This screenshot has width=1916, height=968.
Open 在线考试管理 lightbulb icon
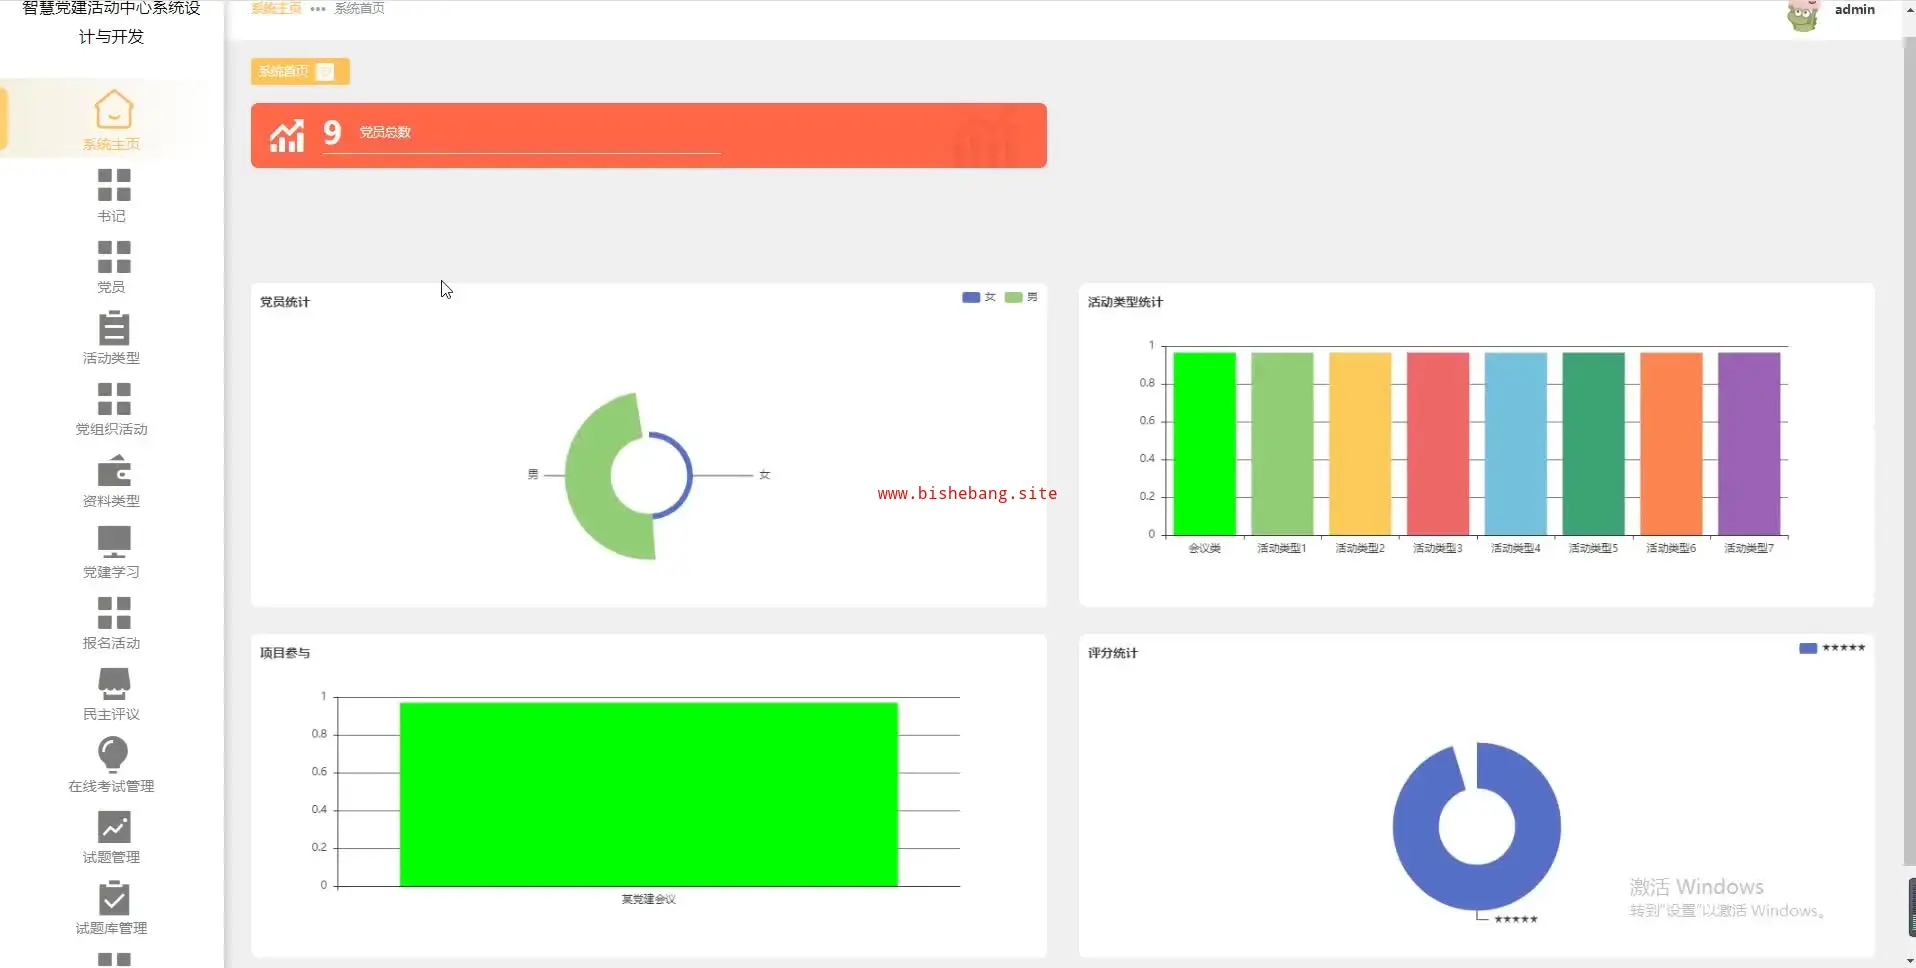click(113, 754)
